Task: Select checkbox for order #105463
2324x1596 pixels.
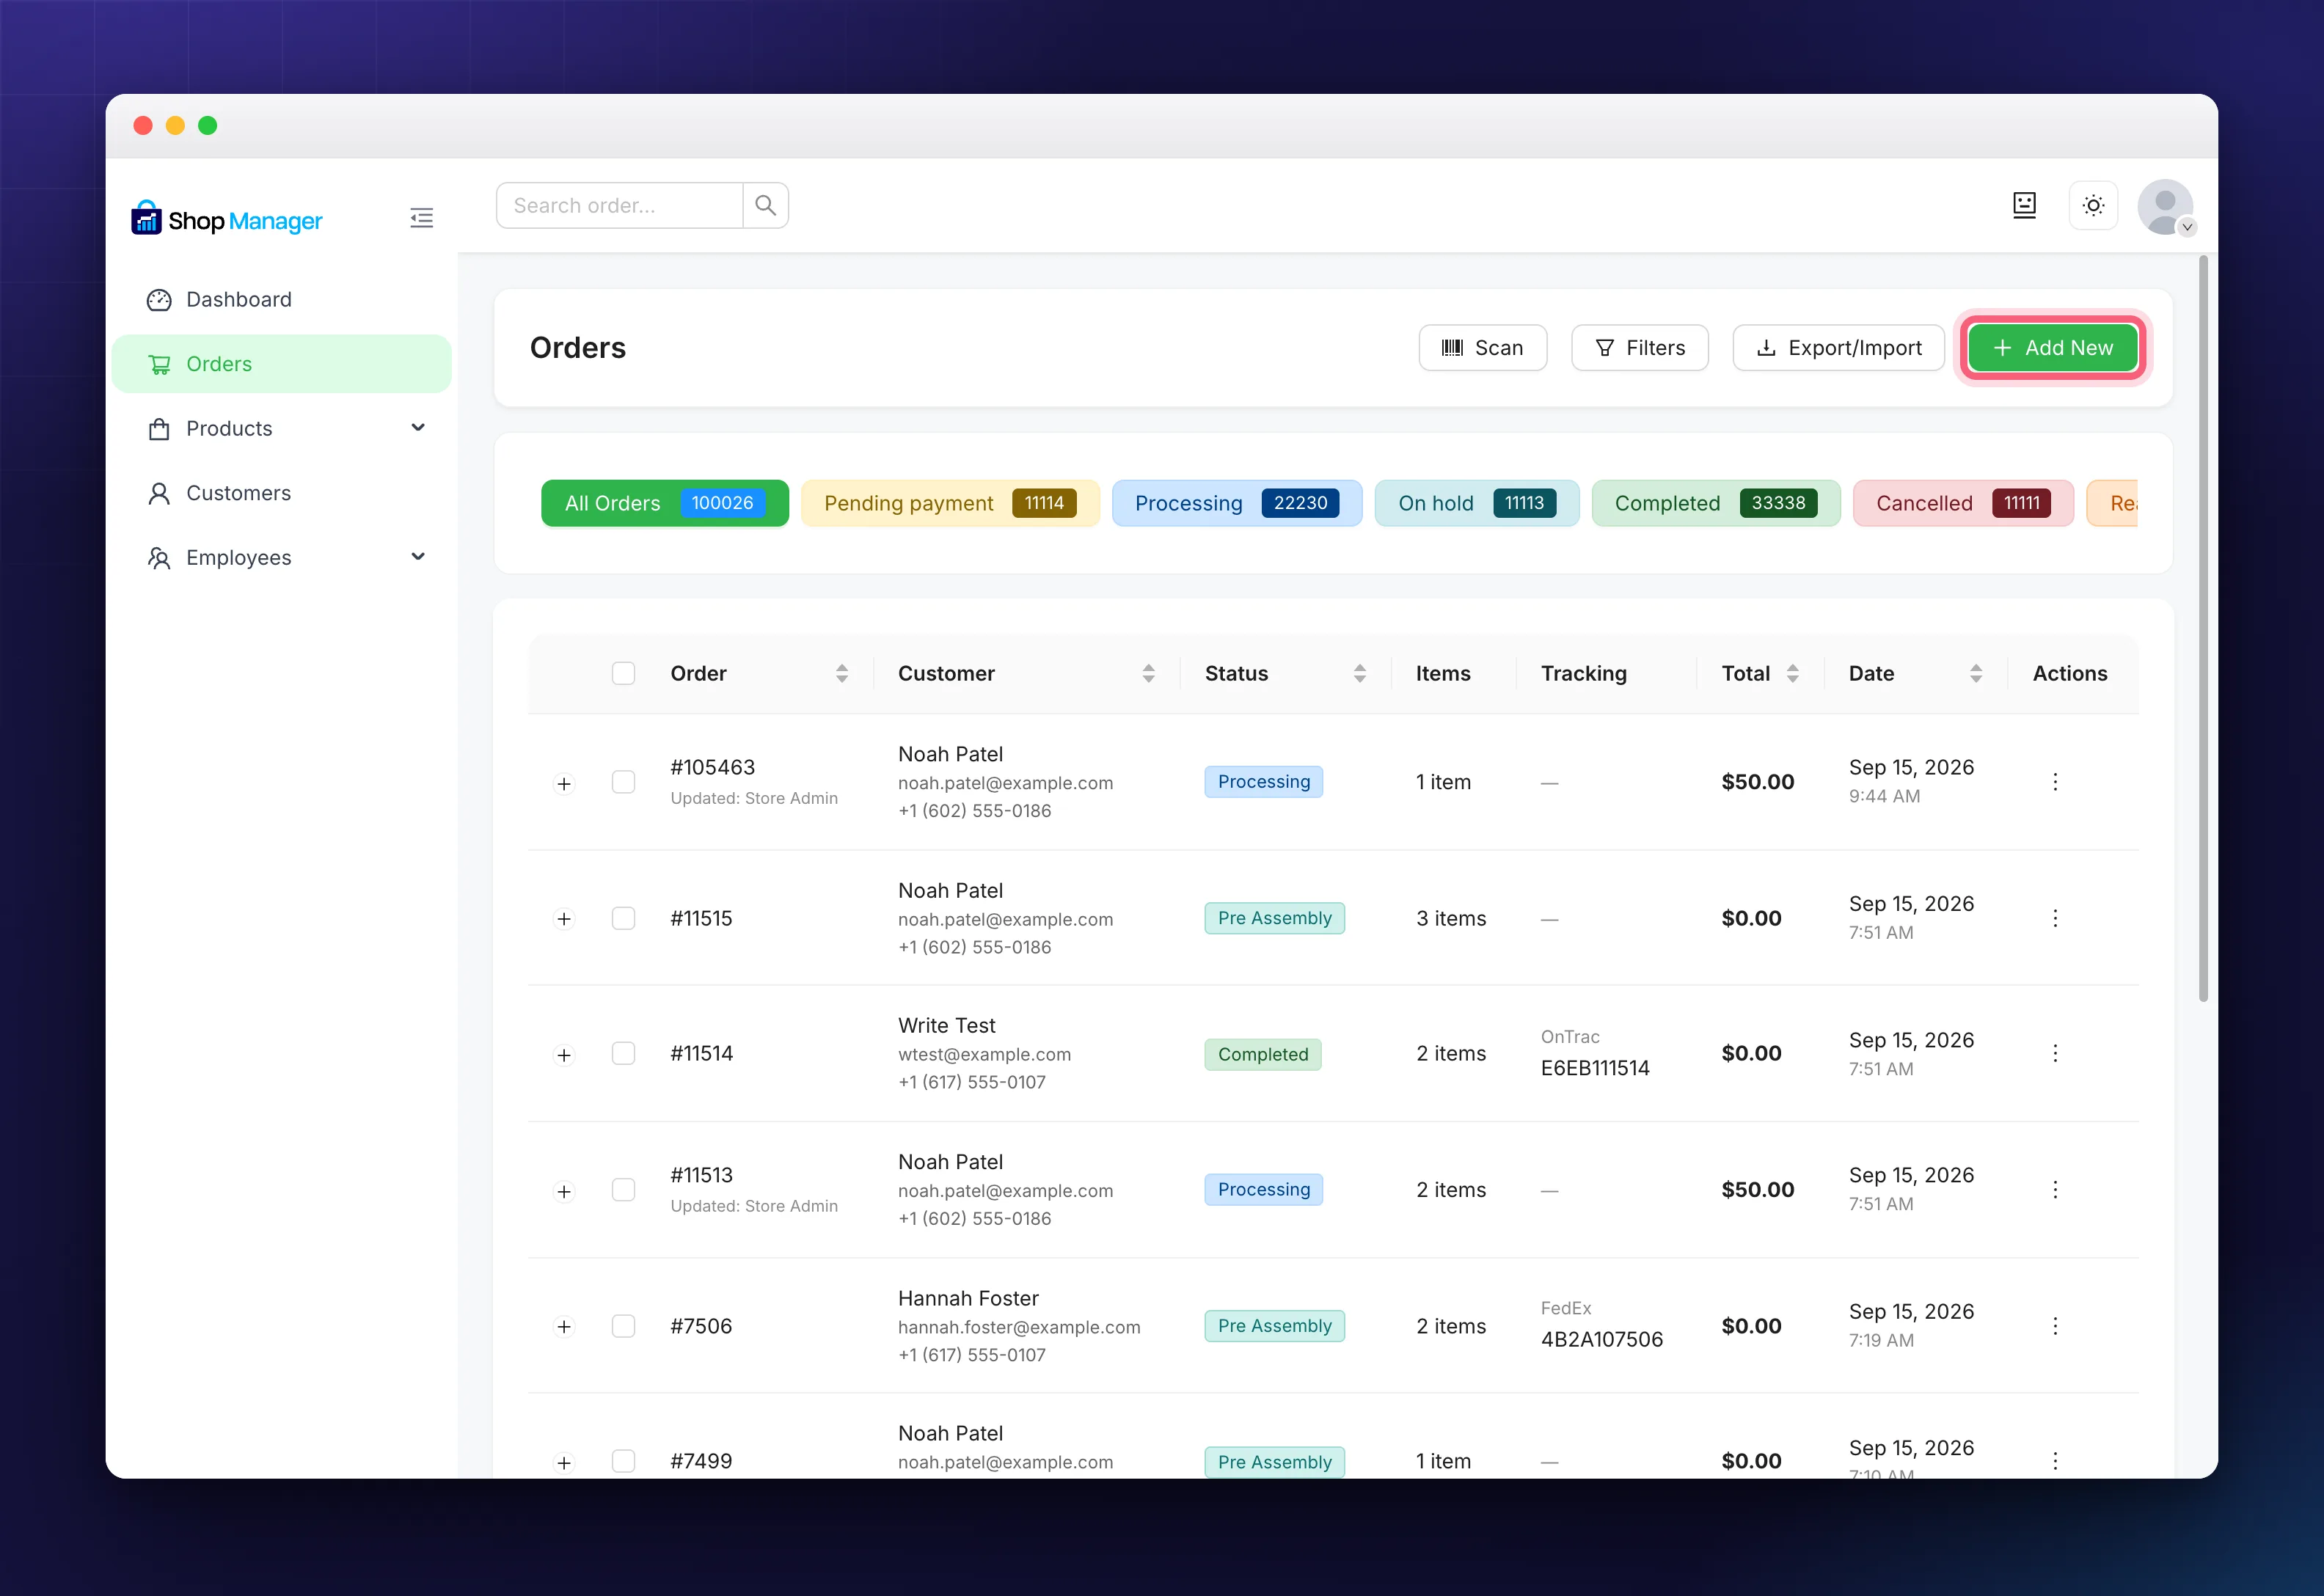Action: [623, 782]
